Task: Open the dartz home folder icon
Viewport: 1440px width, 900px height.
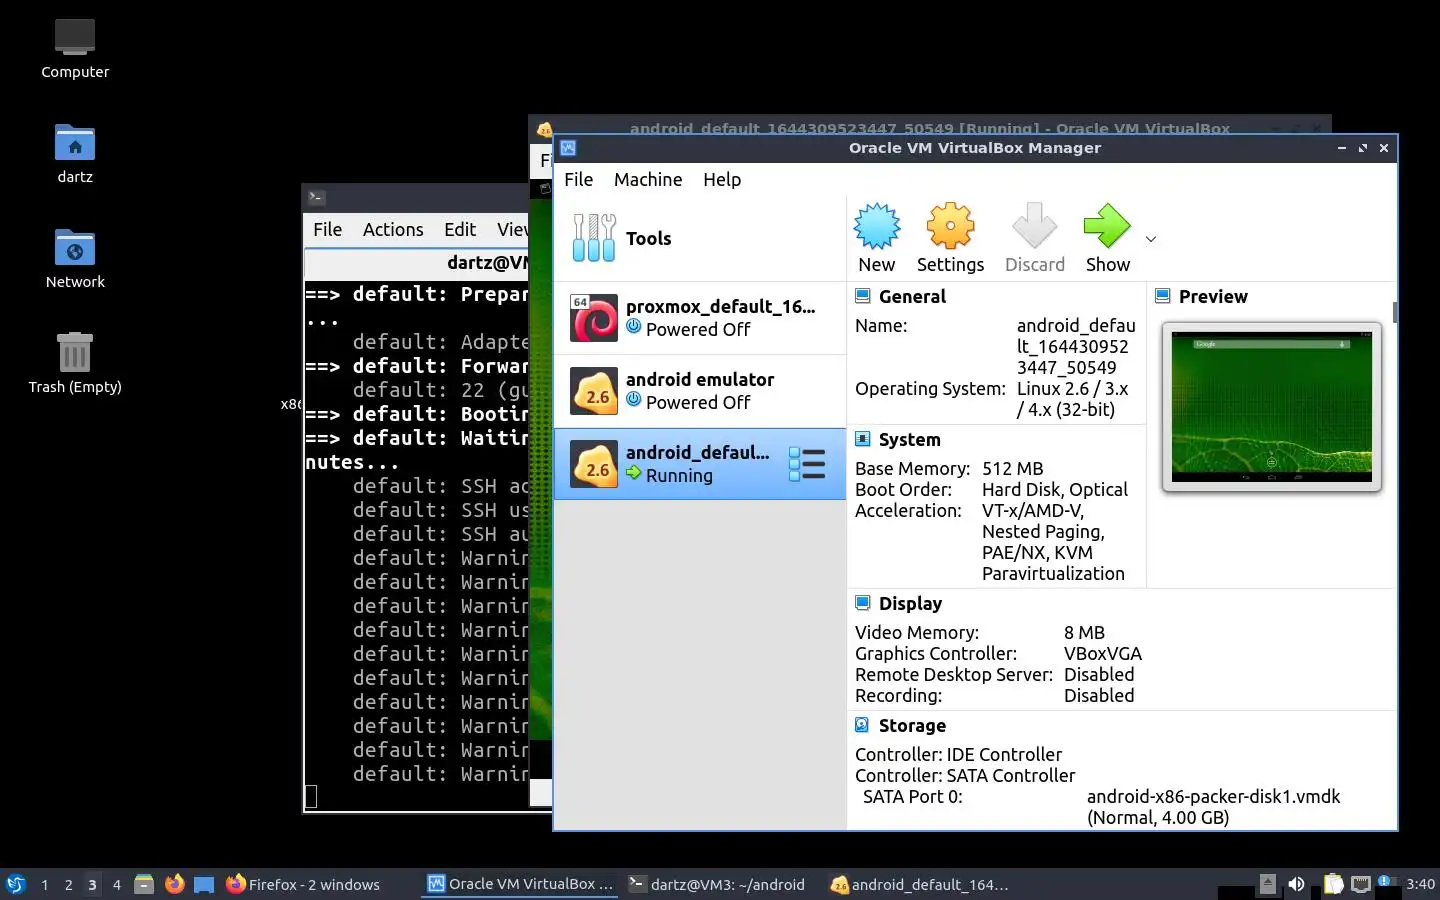Action: coord(75,153)
